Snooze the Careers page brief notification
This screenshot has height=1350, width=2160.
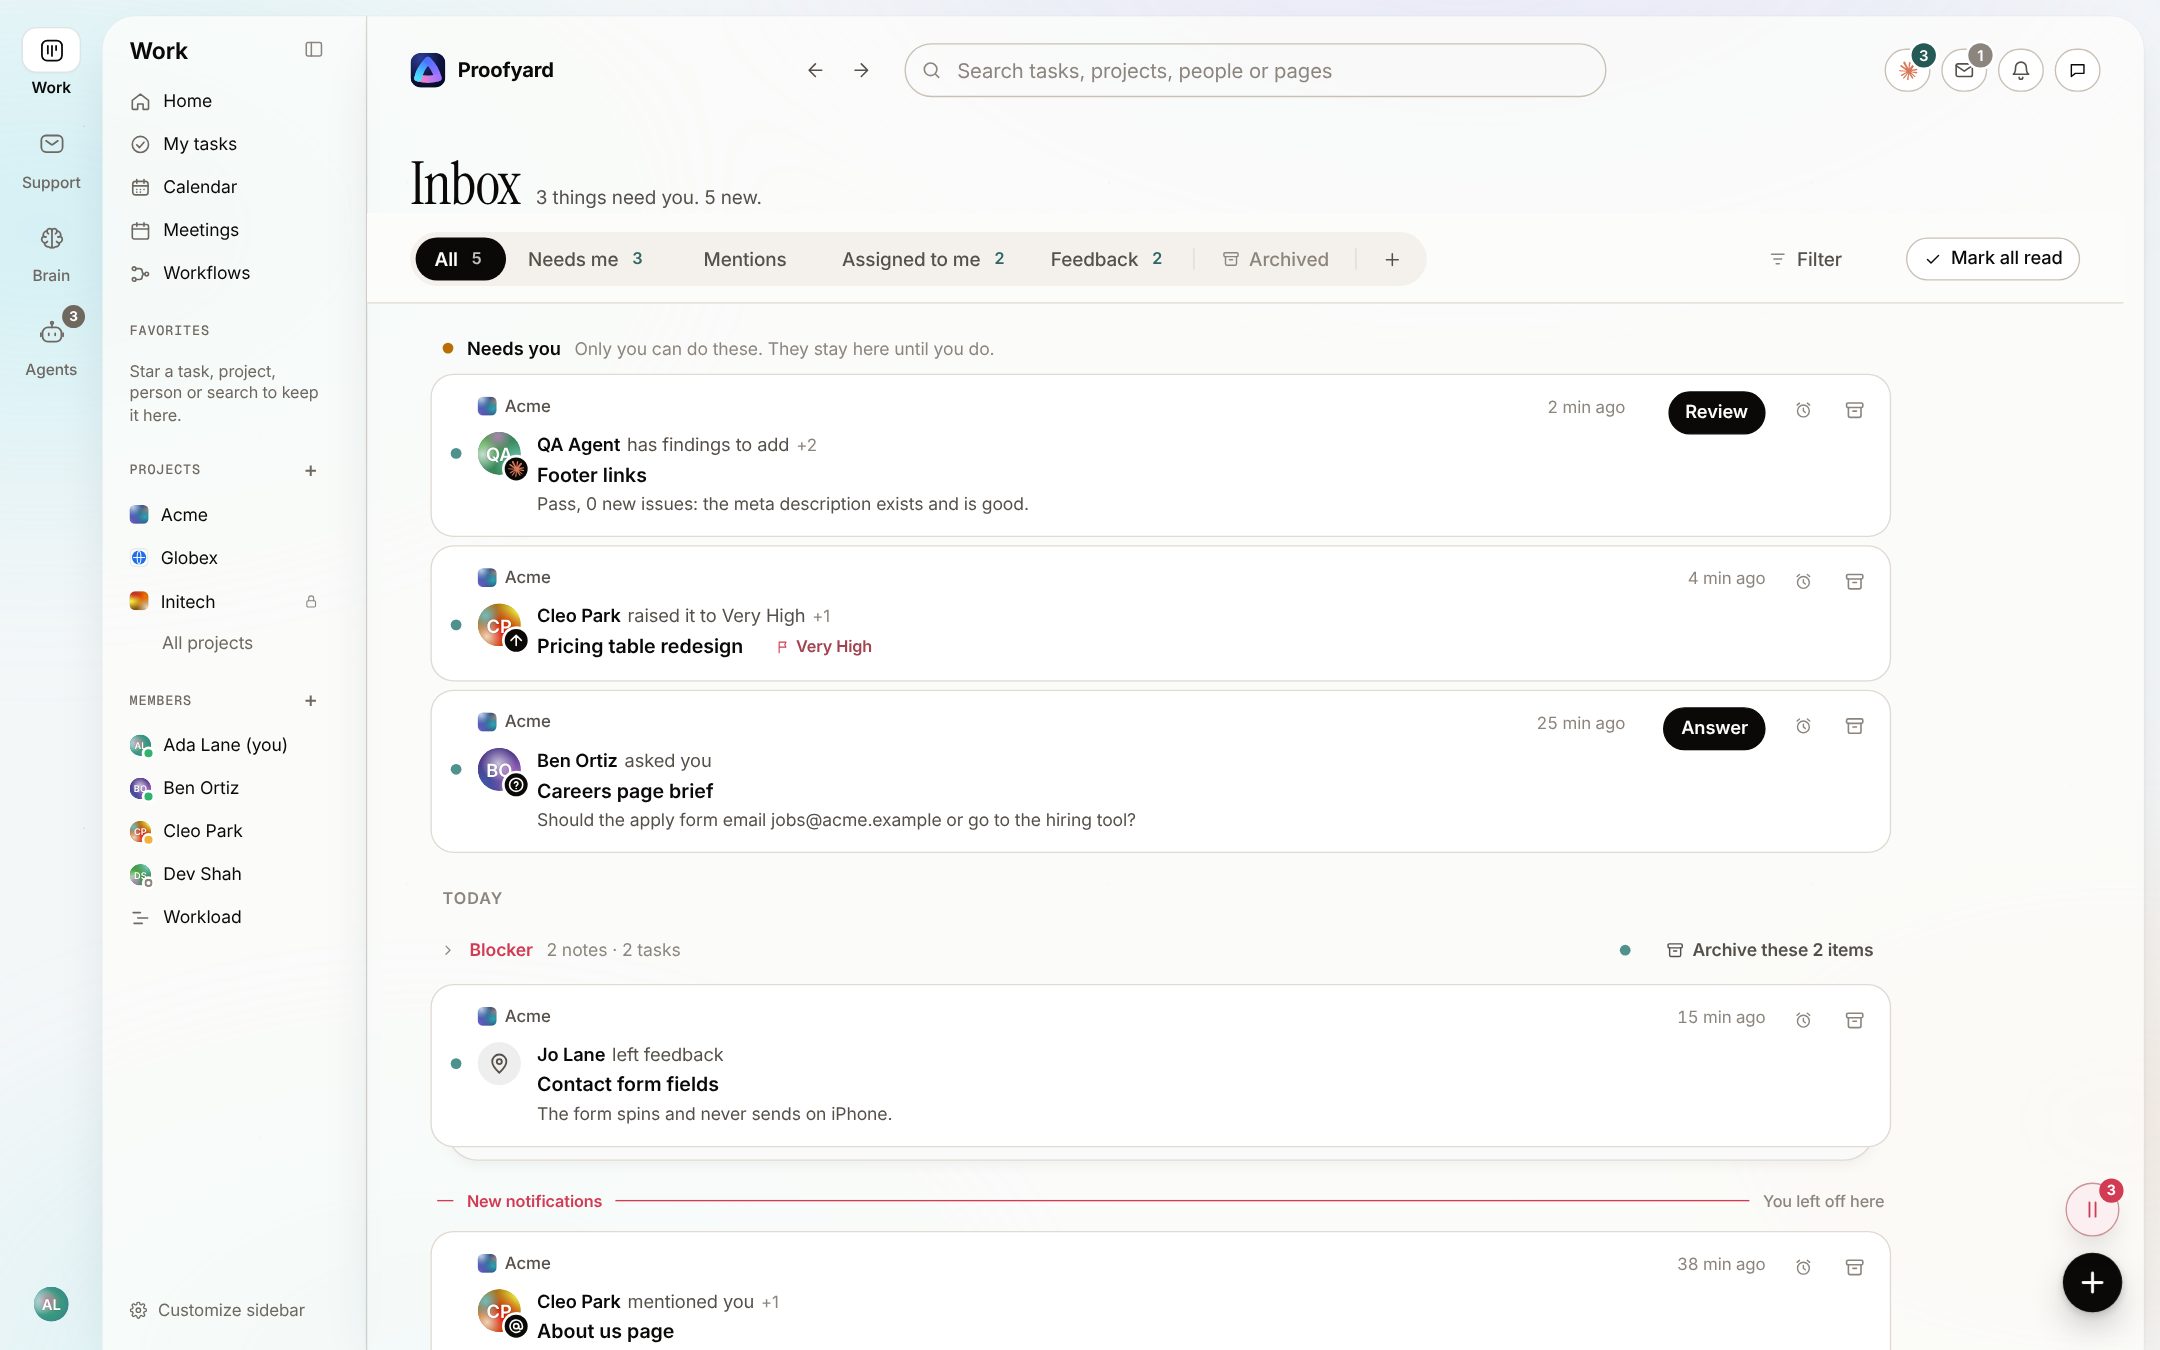[1803, 726]
